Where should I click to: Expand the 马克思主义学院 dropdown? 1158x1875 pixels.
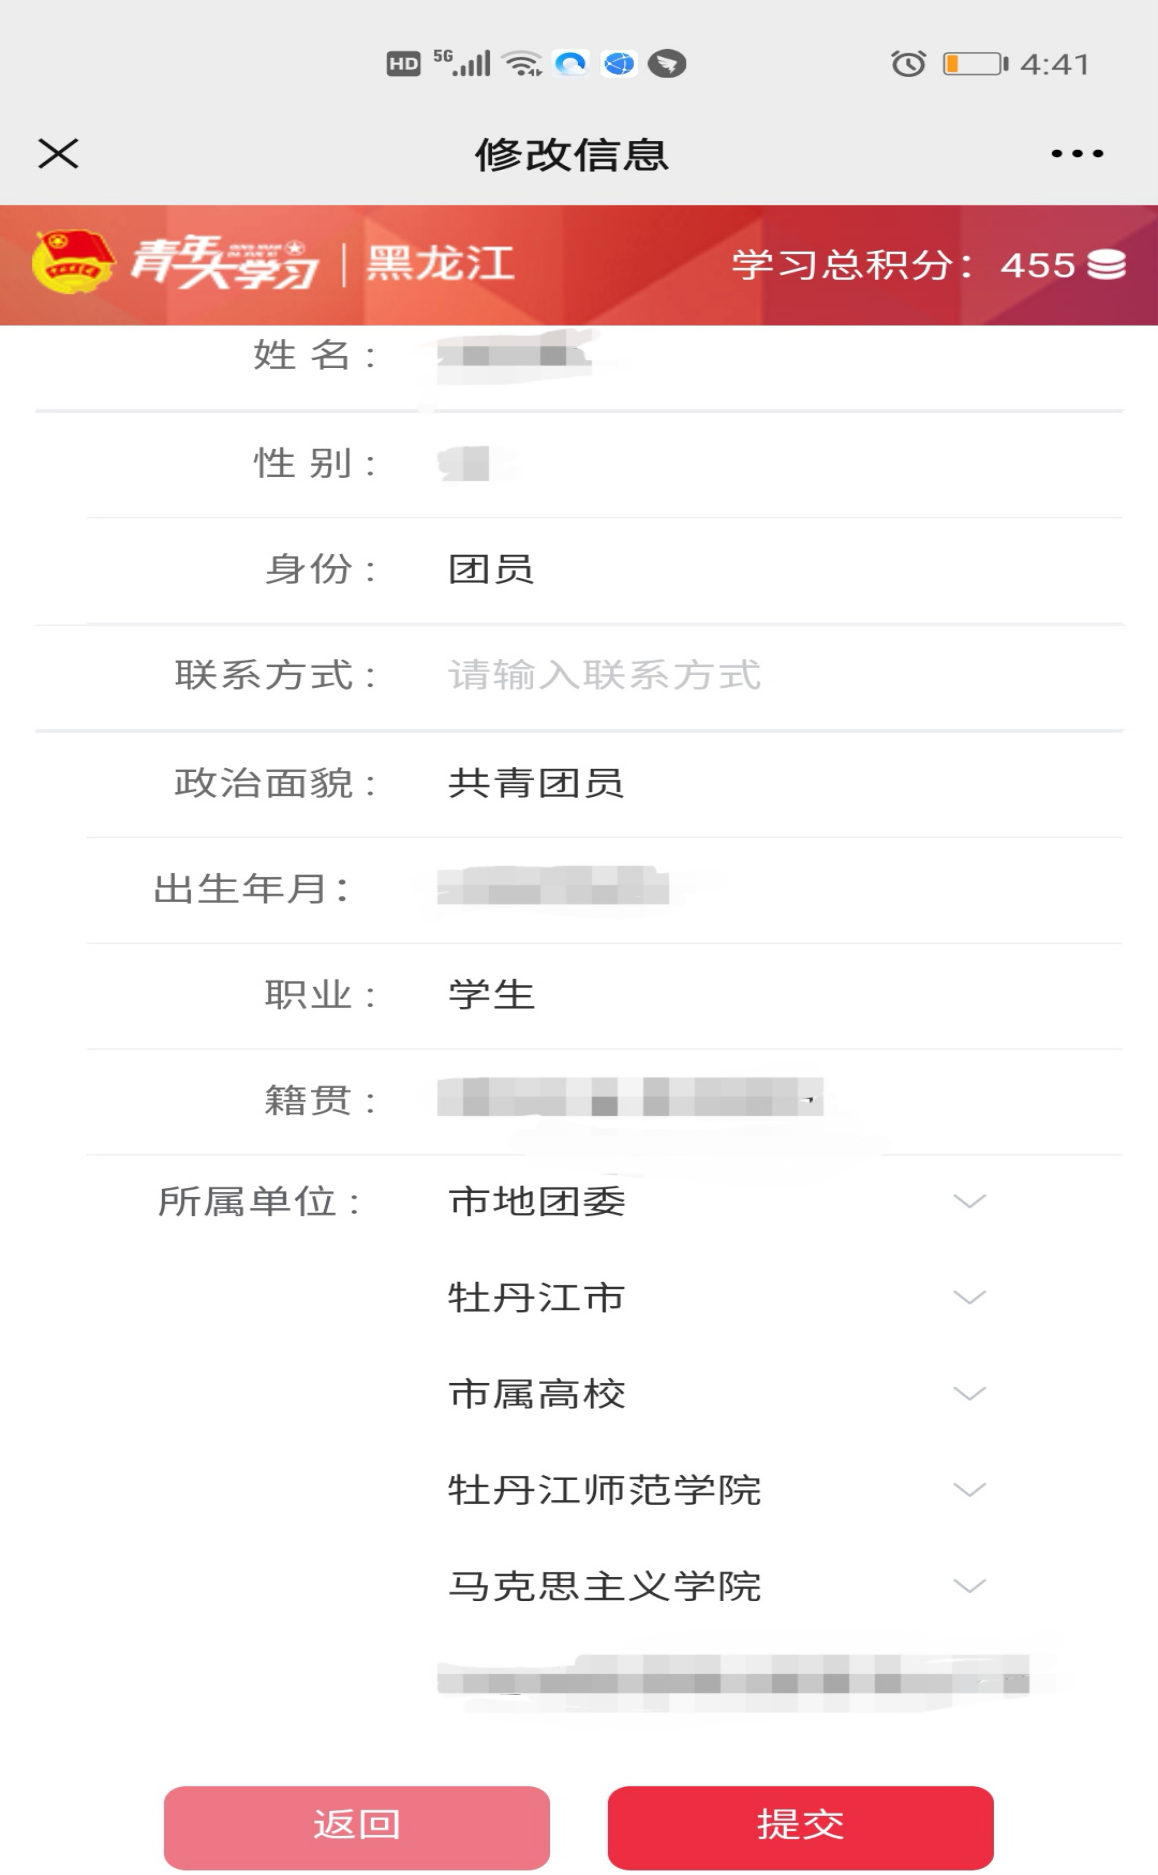(x=717, y=1585)
